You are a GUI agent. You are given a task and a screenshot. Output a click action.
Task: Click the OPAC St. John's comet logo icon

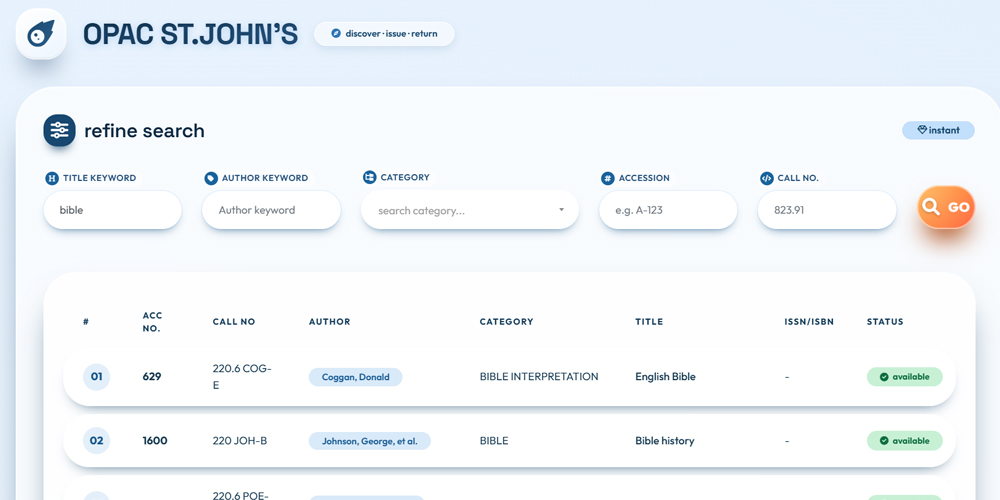click(x=41, y=34)
